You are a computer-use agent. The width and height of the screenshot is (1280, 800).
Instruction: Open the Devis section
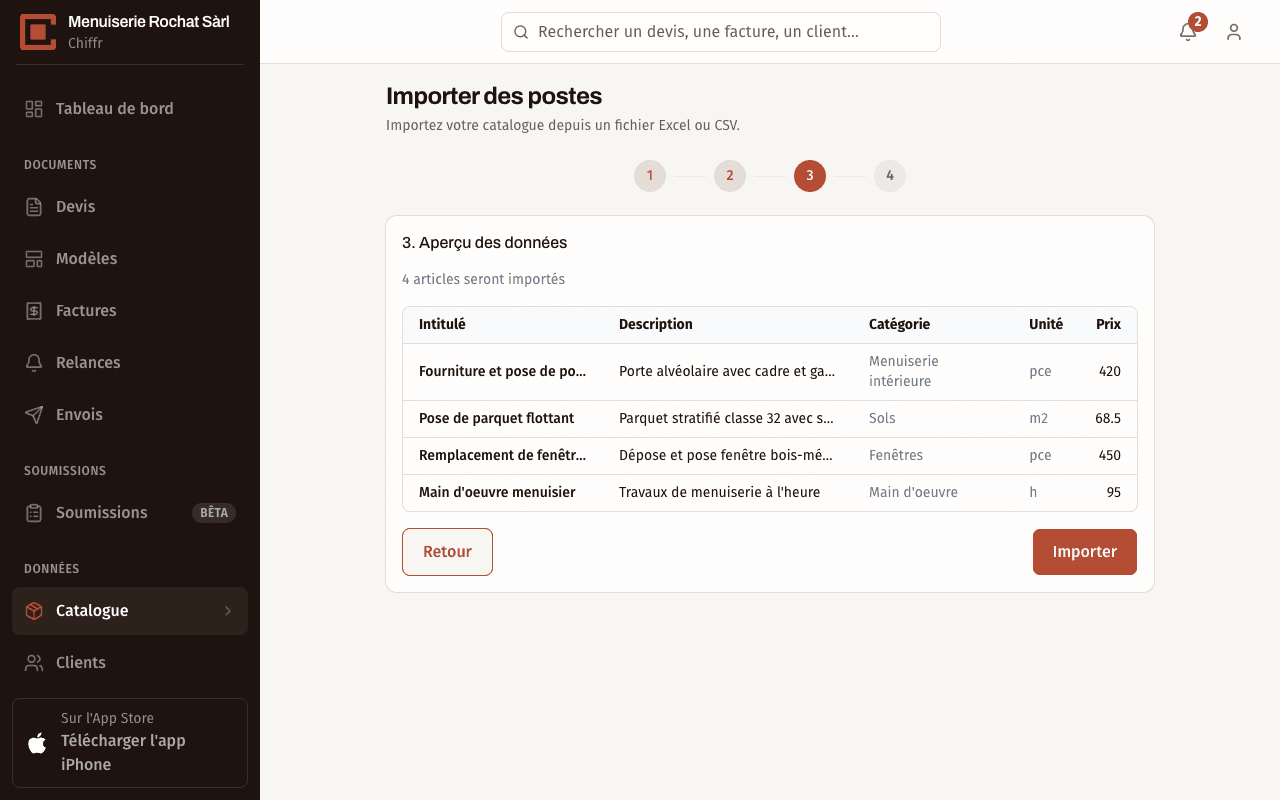click(x=130, y=207)
